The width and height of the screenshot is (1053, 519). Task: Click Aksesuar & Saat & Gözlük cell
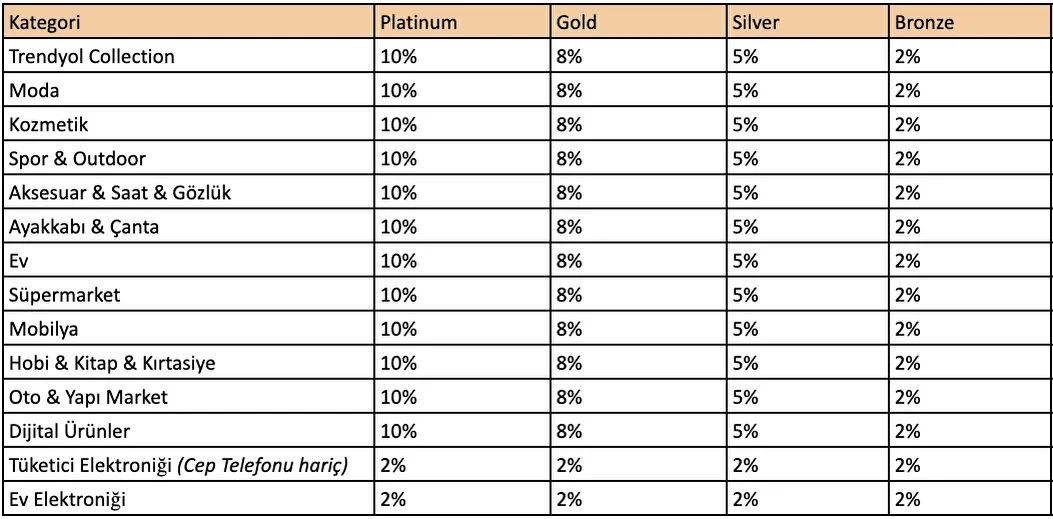[189, 193]
